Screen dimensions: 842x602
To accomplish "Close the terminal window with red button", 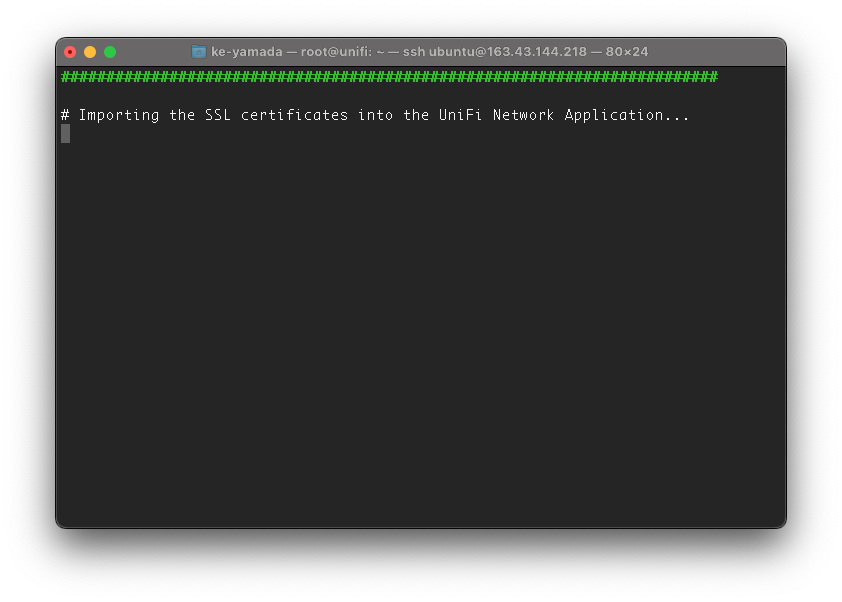I will 70,52.
